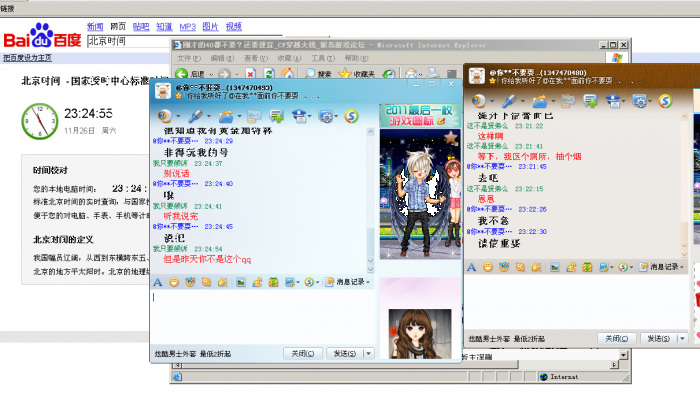The image size is (700, 405).
Task: Open IE 帮助 menu
Action: [356, 58]
